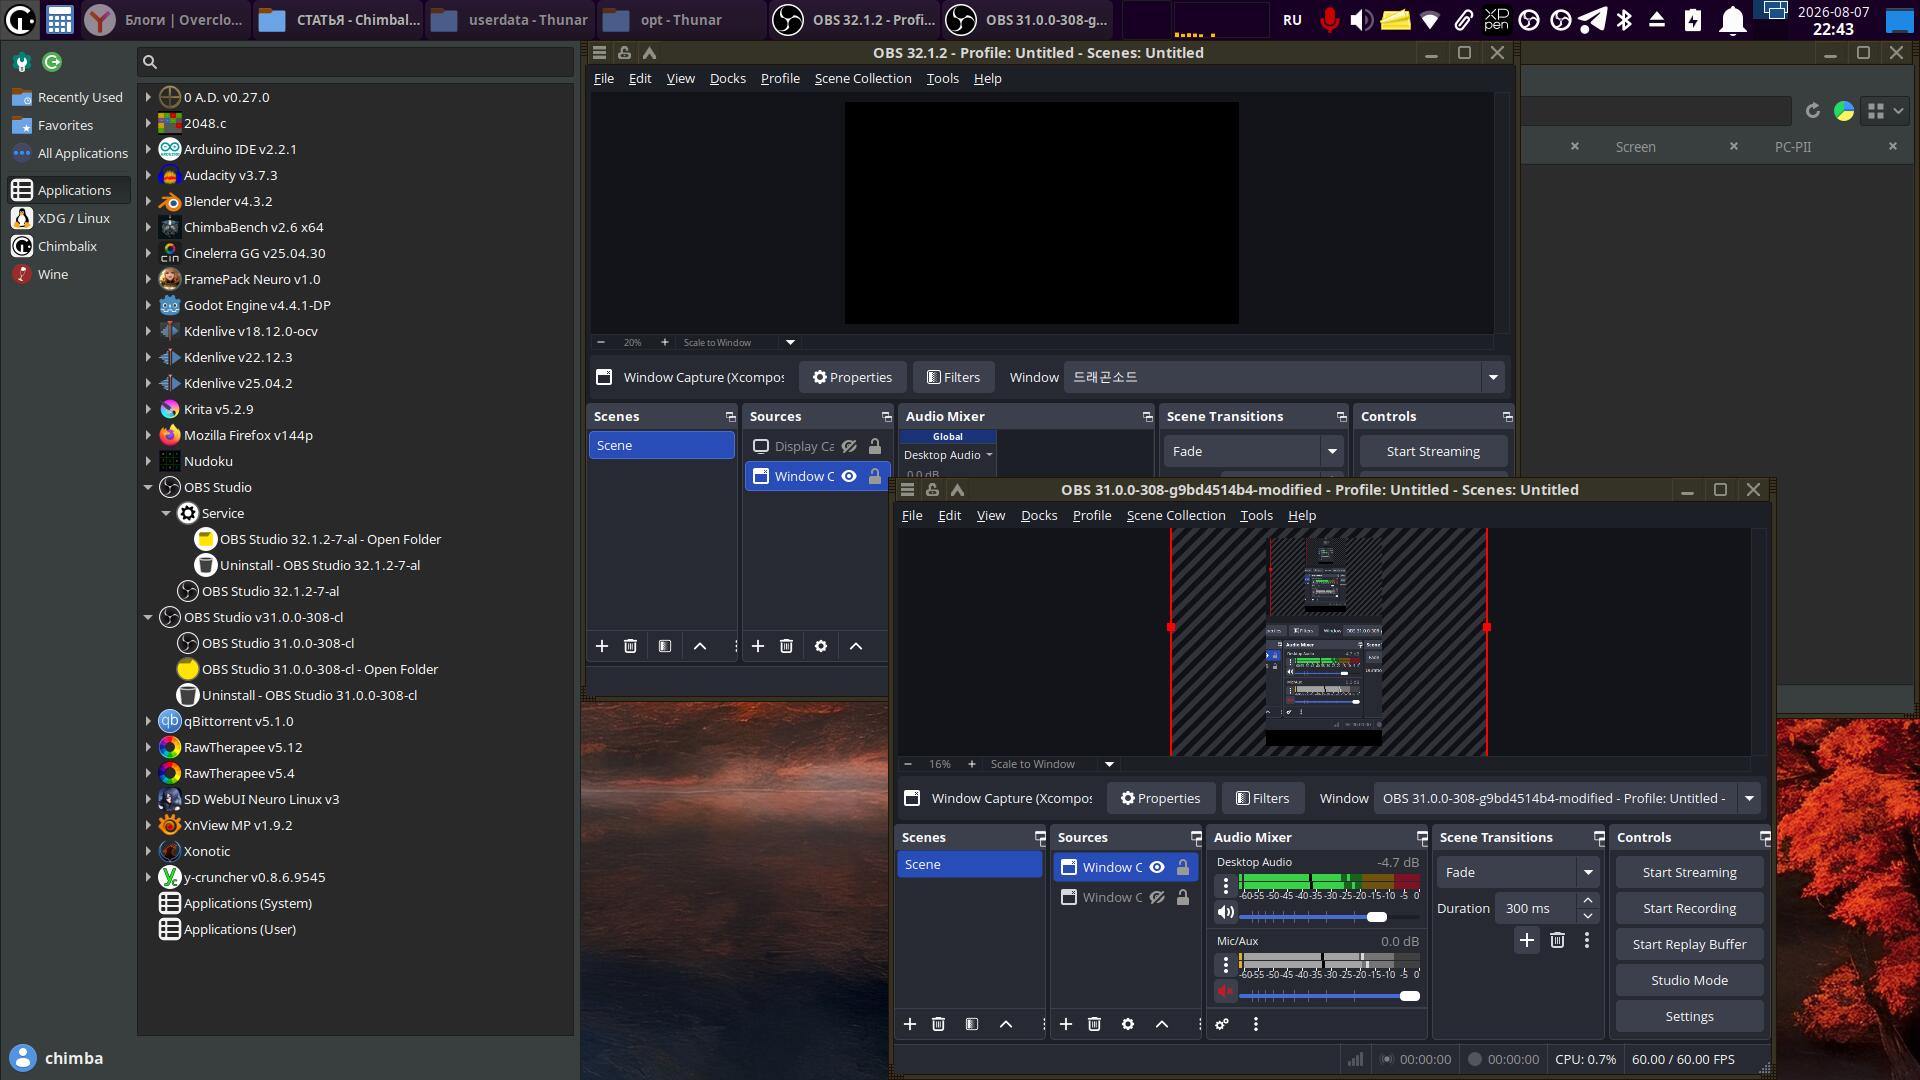The image size is (1920, 1080).
Task: Zoom in the OBS 31.0.0 preview with plus
Action: coord(971,764)
